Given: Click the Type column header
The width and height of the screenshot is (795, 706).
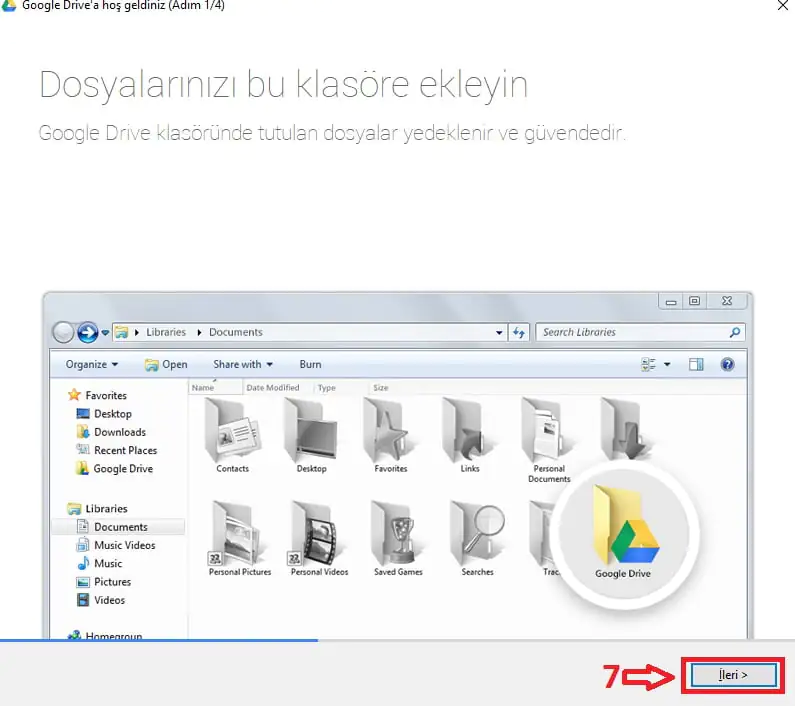Looking at the screenshot, I should click(x=327, y=387).
